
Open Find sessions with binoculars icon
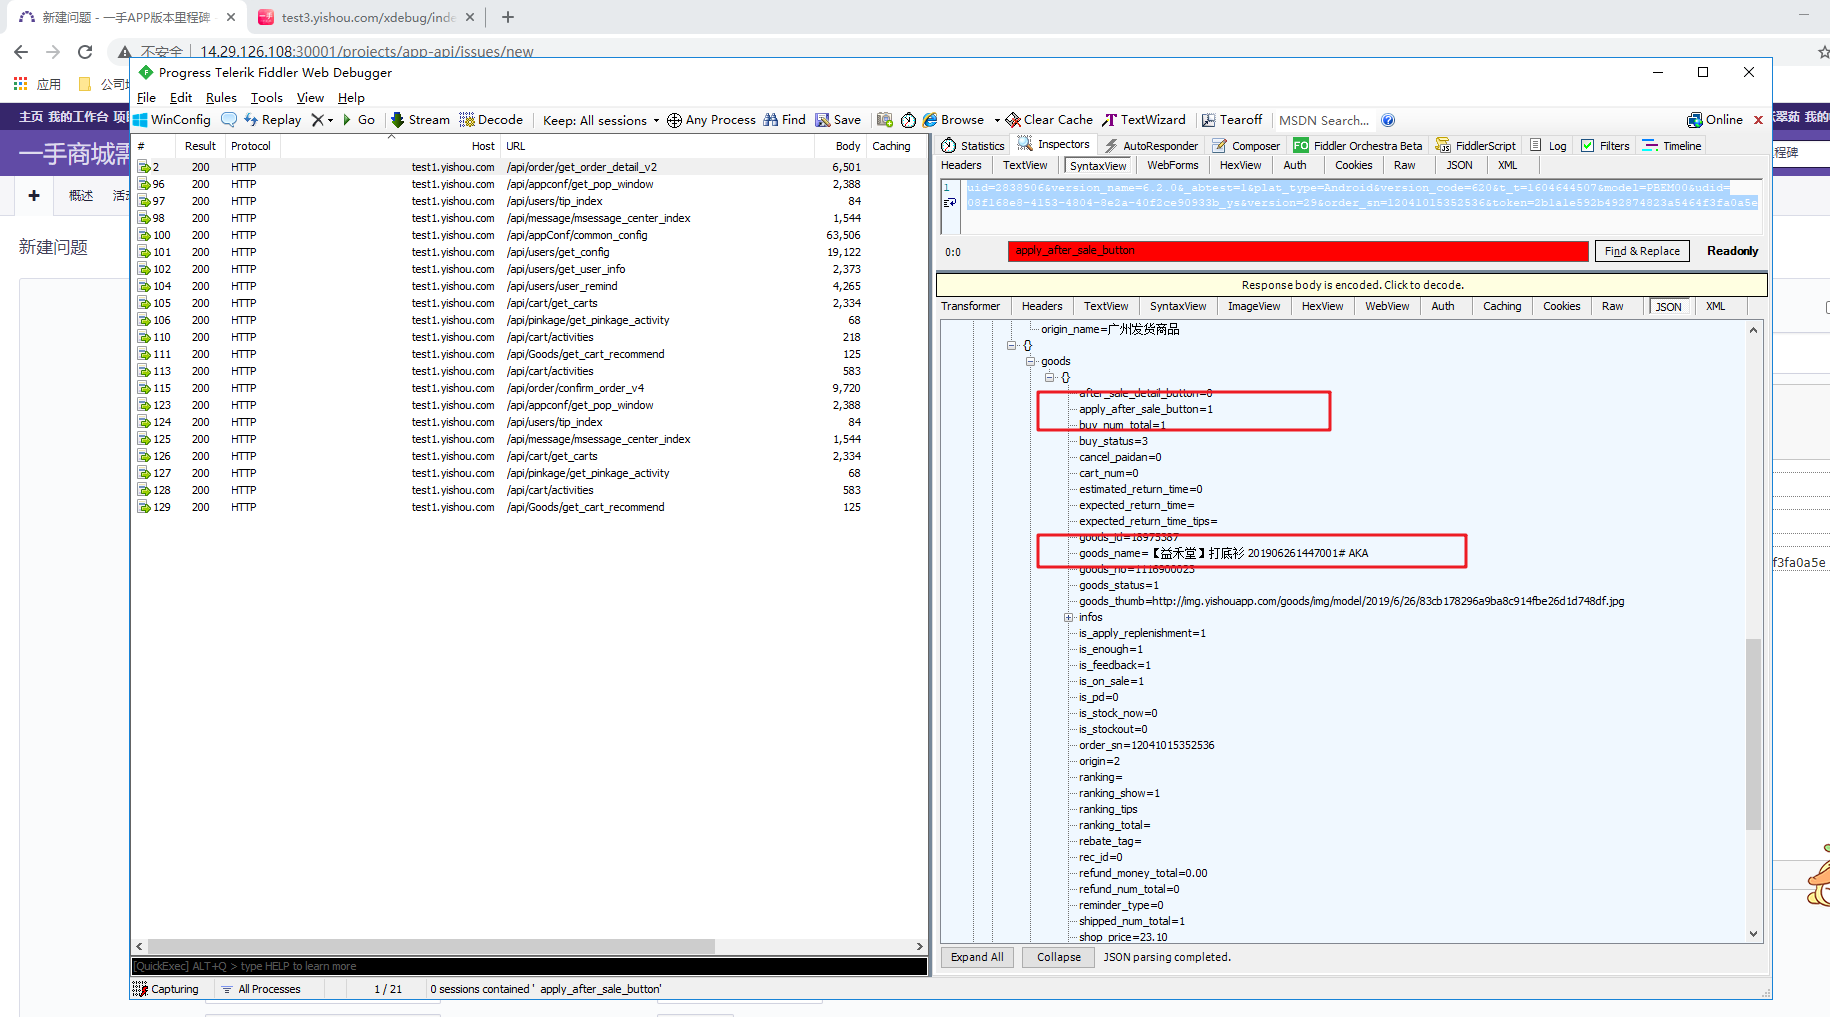[x=771, y=120]
